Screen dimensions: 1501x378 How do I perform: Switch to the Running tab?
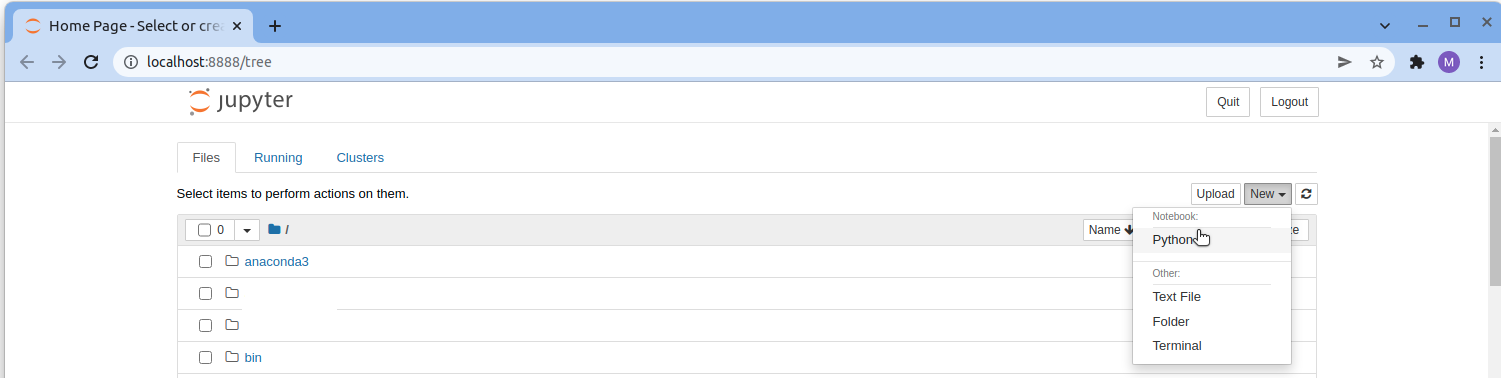point(278,158)
